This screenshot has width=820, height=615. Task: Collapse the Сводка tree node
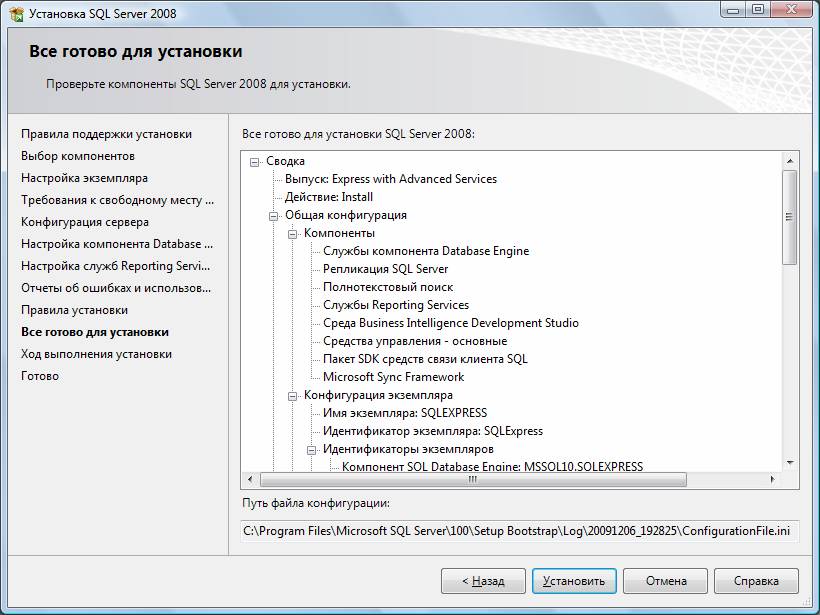tap(256, 161)
